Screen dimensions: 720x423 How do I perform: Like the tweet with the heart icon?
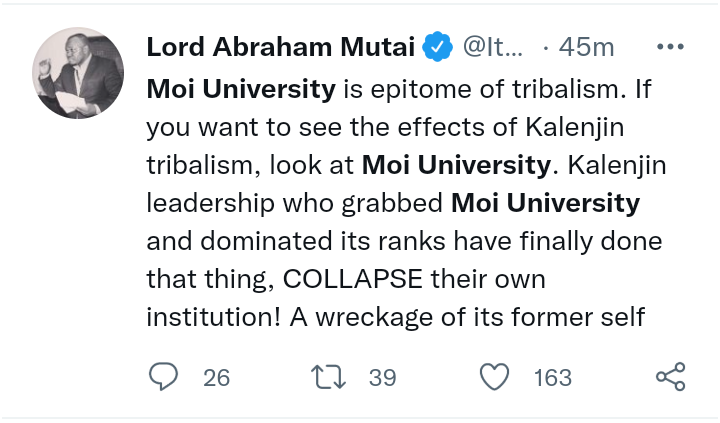495,377
